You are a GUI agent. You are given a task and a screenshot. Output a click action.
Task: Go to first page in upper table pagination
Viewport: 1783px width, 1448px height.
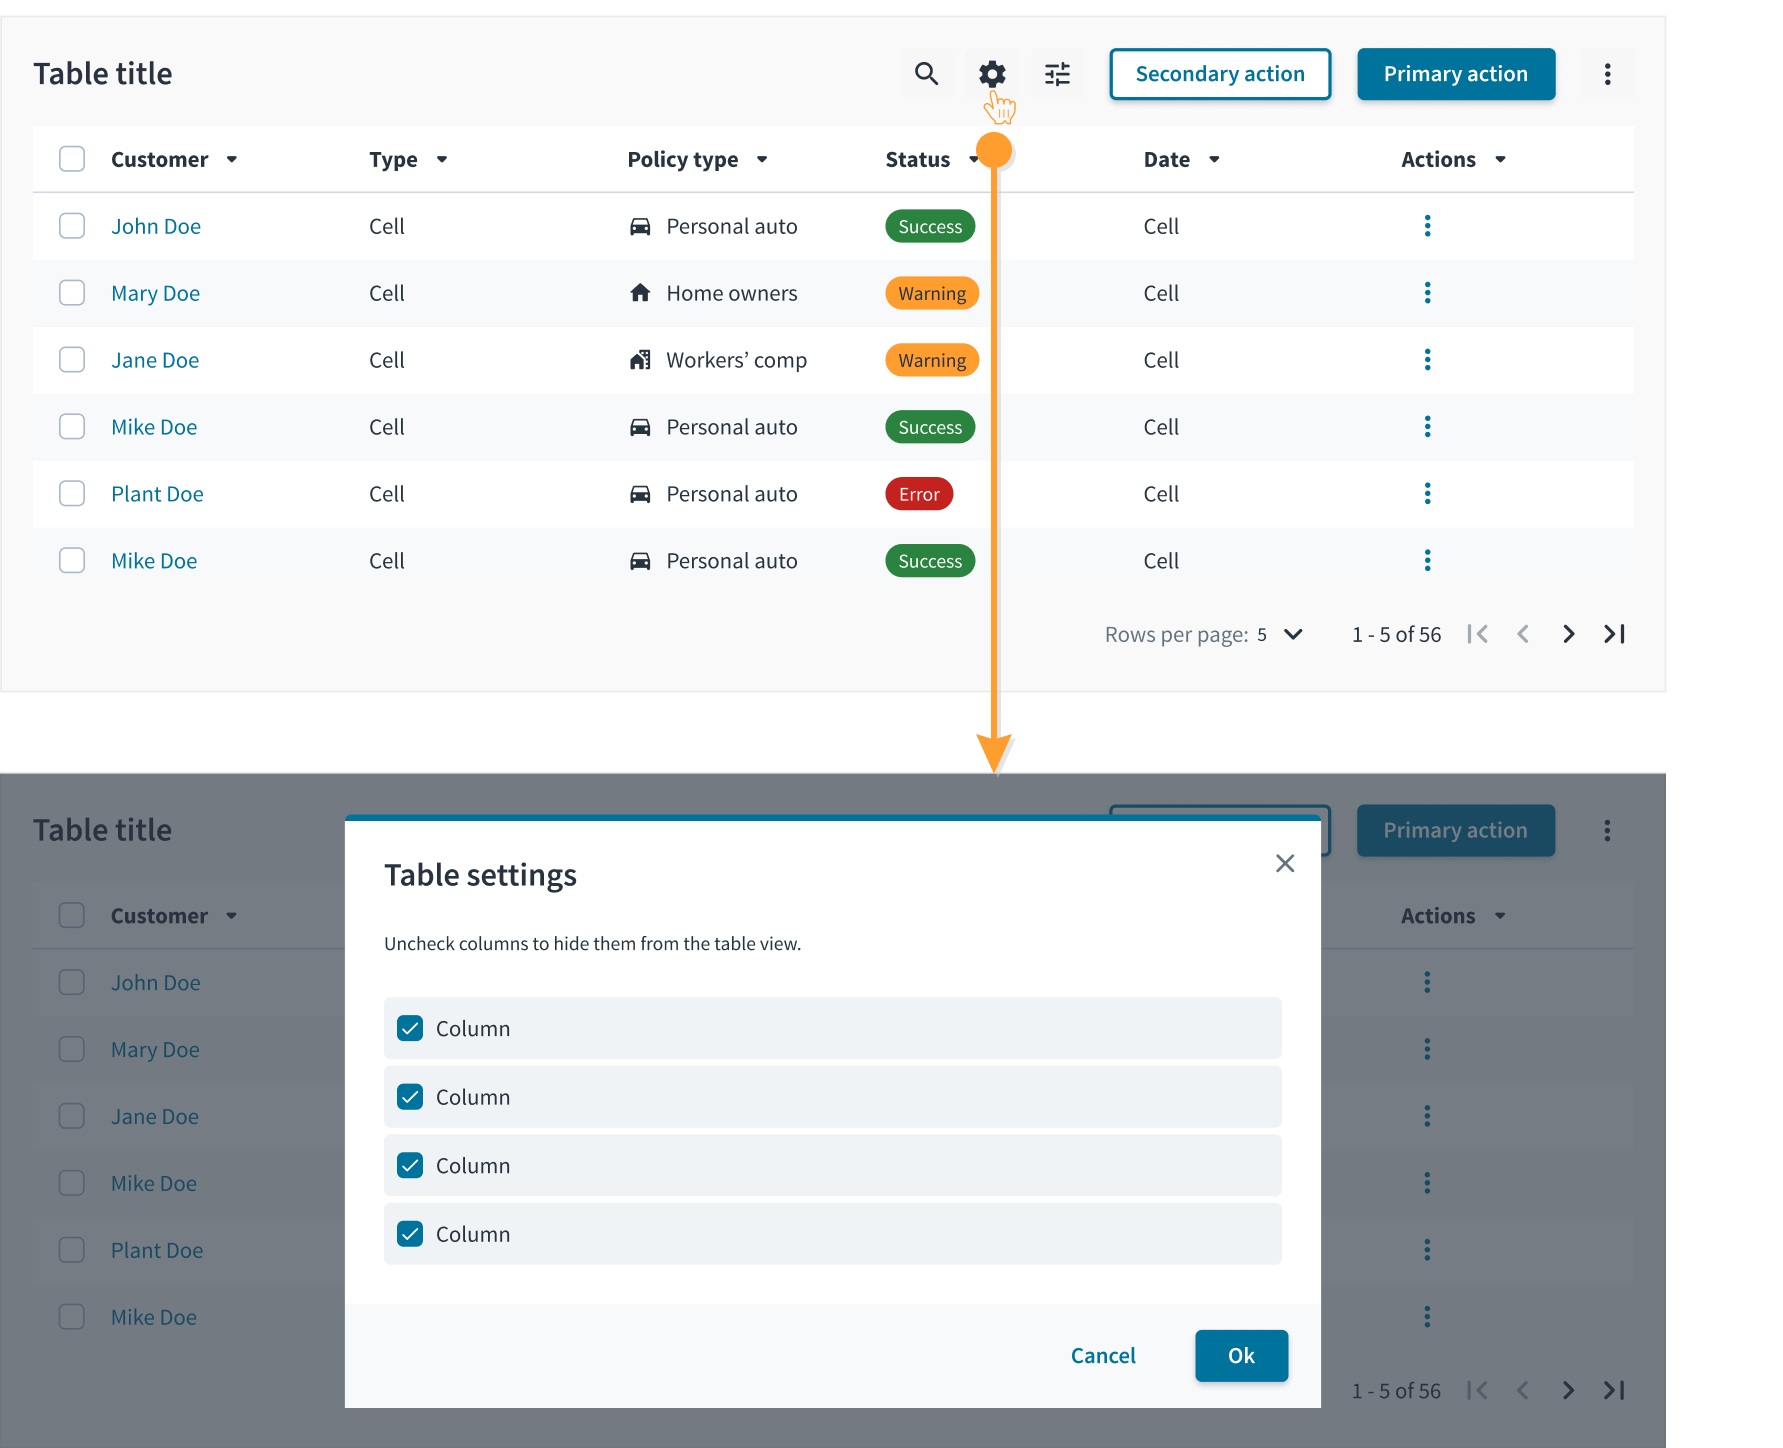pyautogui.click(x=1478, y=634)
